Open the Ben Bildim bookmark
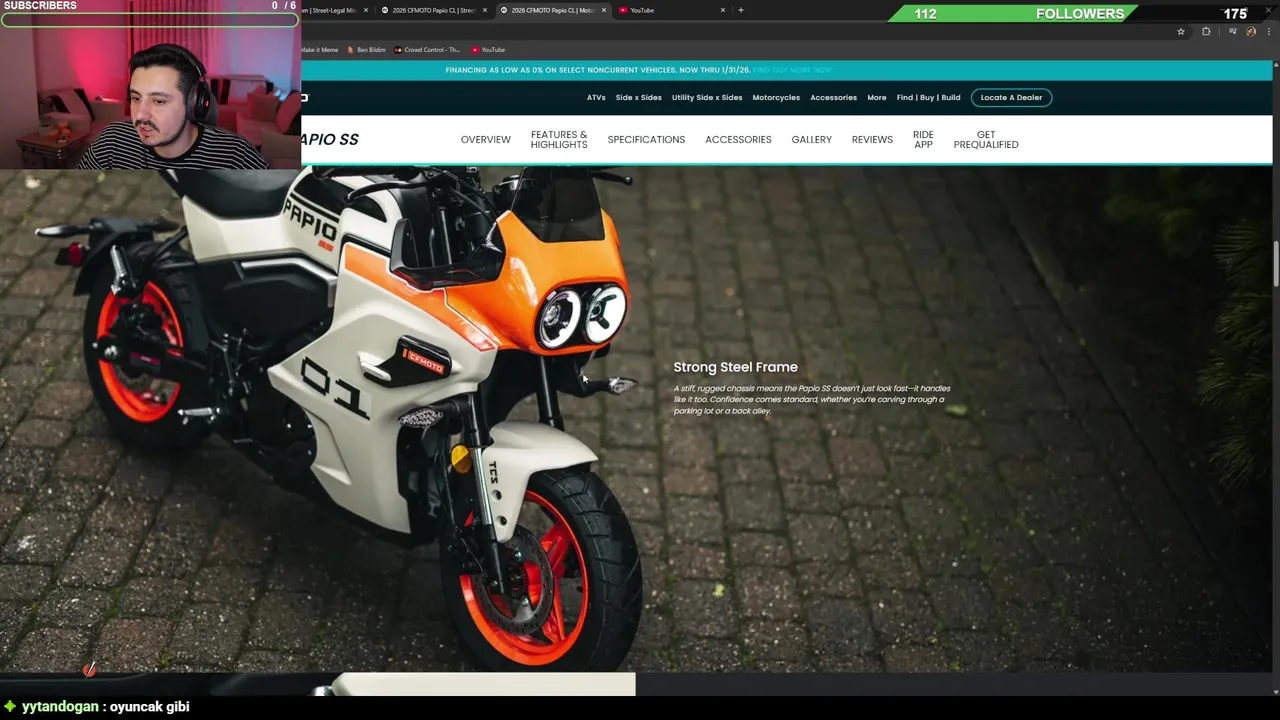The width and height of the screenshot is (1280, 720). (x=367, y=49)
